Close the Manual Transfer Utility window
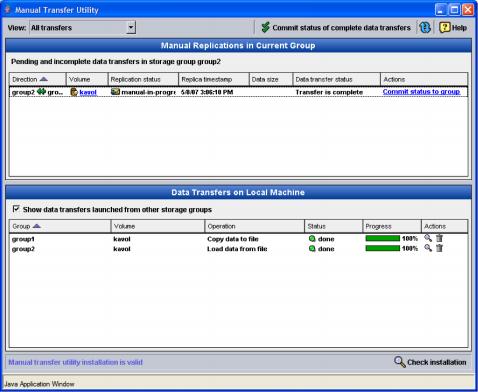478x392 pixels. click(468, 10)
